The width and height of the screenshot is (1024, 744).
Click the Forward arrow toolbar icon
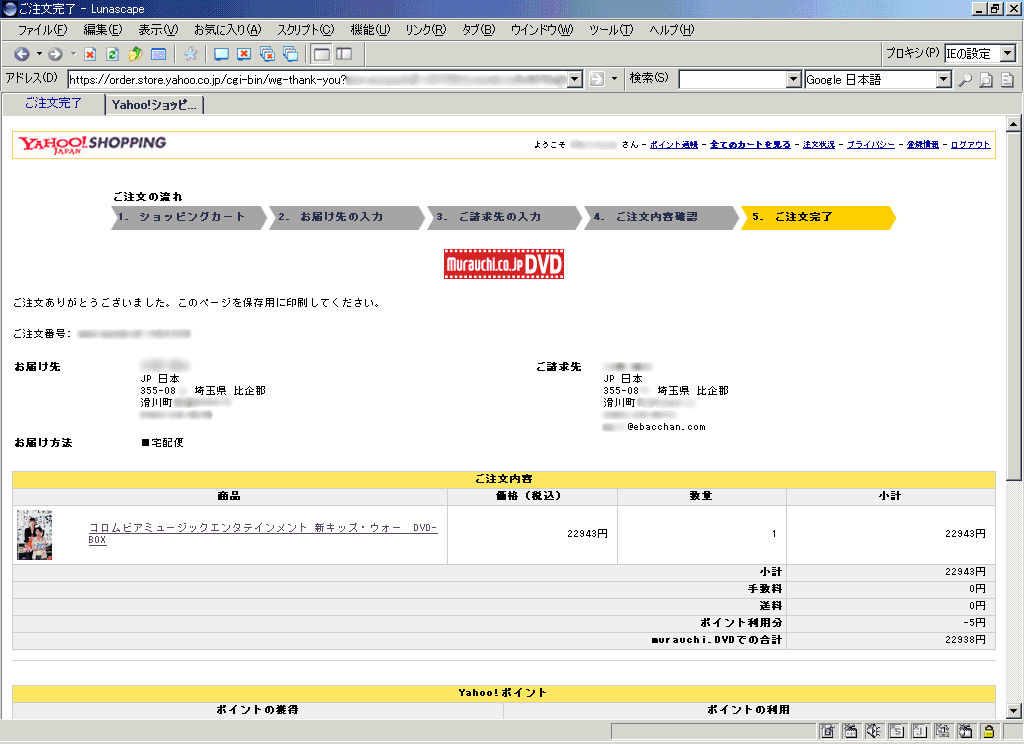pyautogui.click(x=56, y=54)
